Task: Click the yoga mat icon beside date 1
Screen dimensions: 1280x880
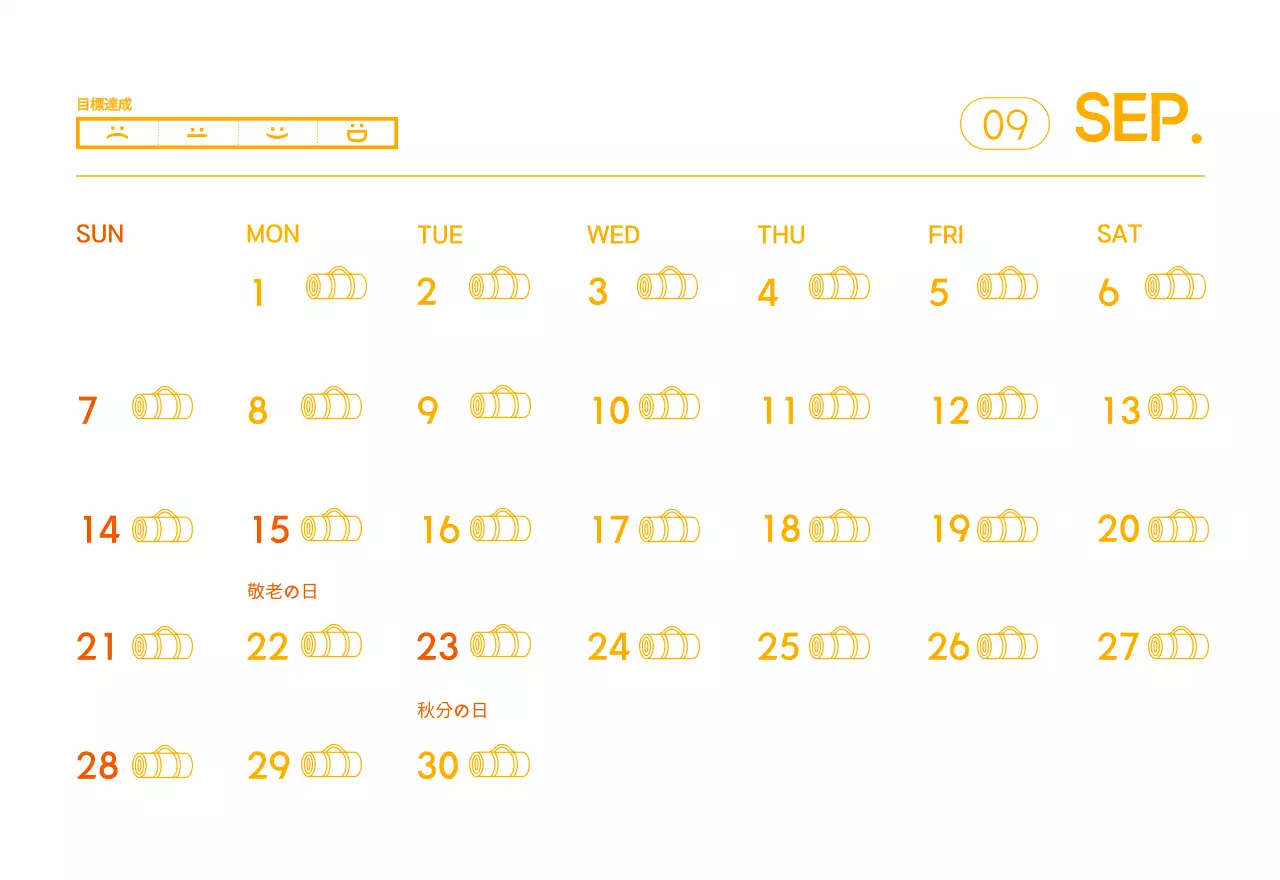Action: click(336, 286)
